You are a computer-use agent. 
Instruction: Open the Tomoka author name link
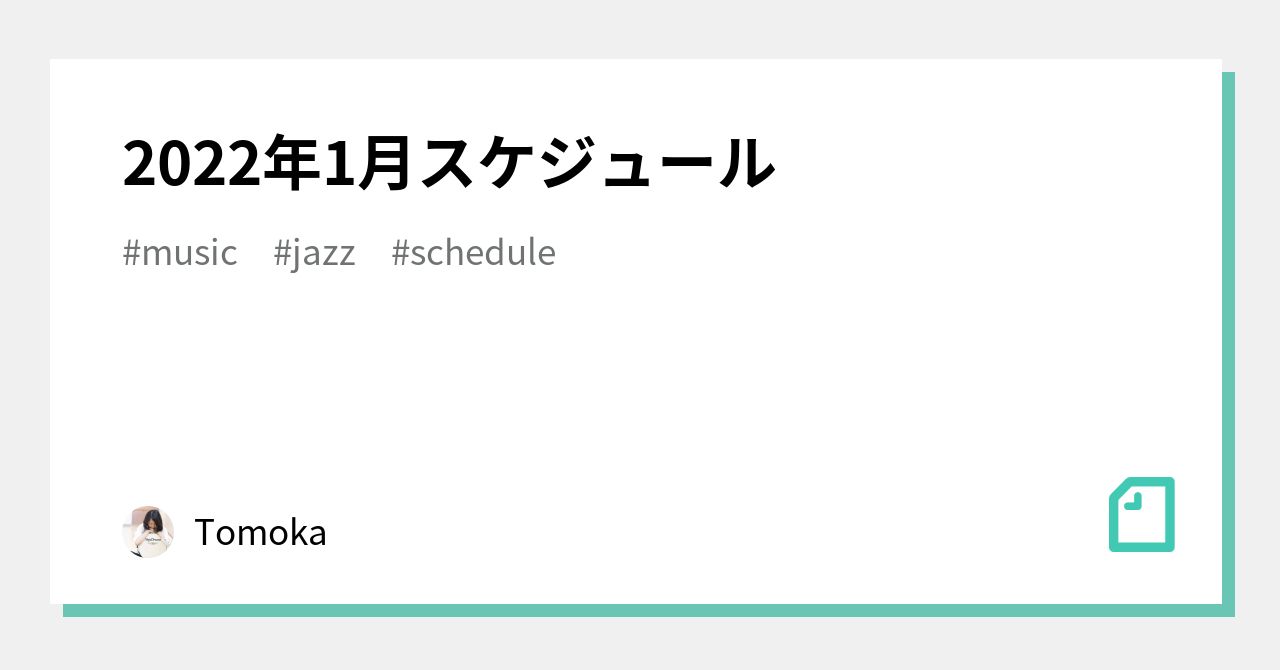click(x=260, y=533)
